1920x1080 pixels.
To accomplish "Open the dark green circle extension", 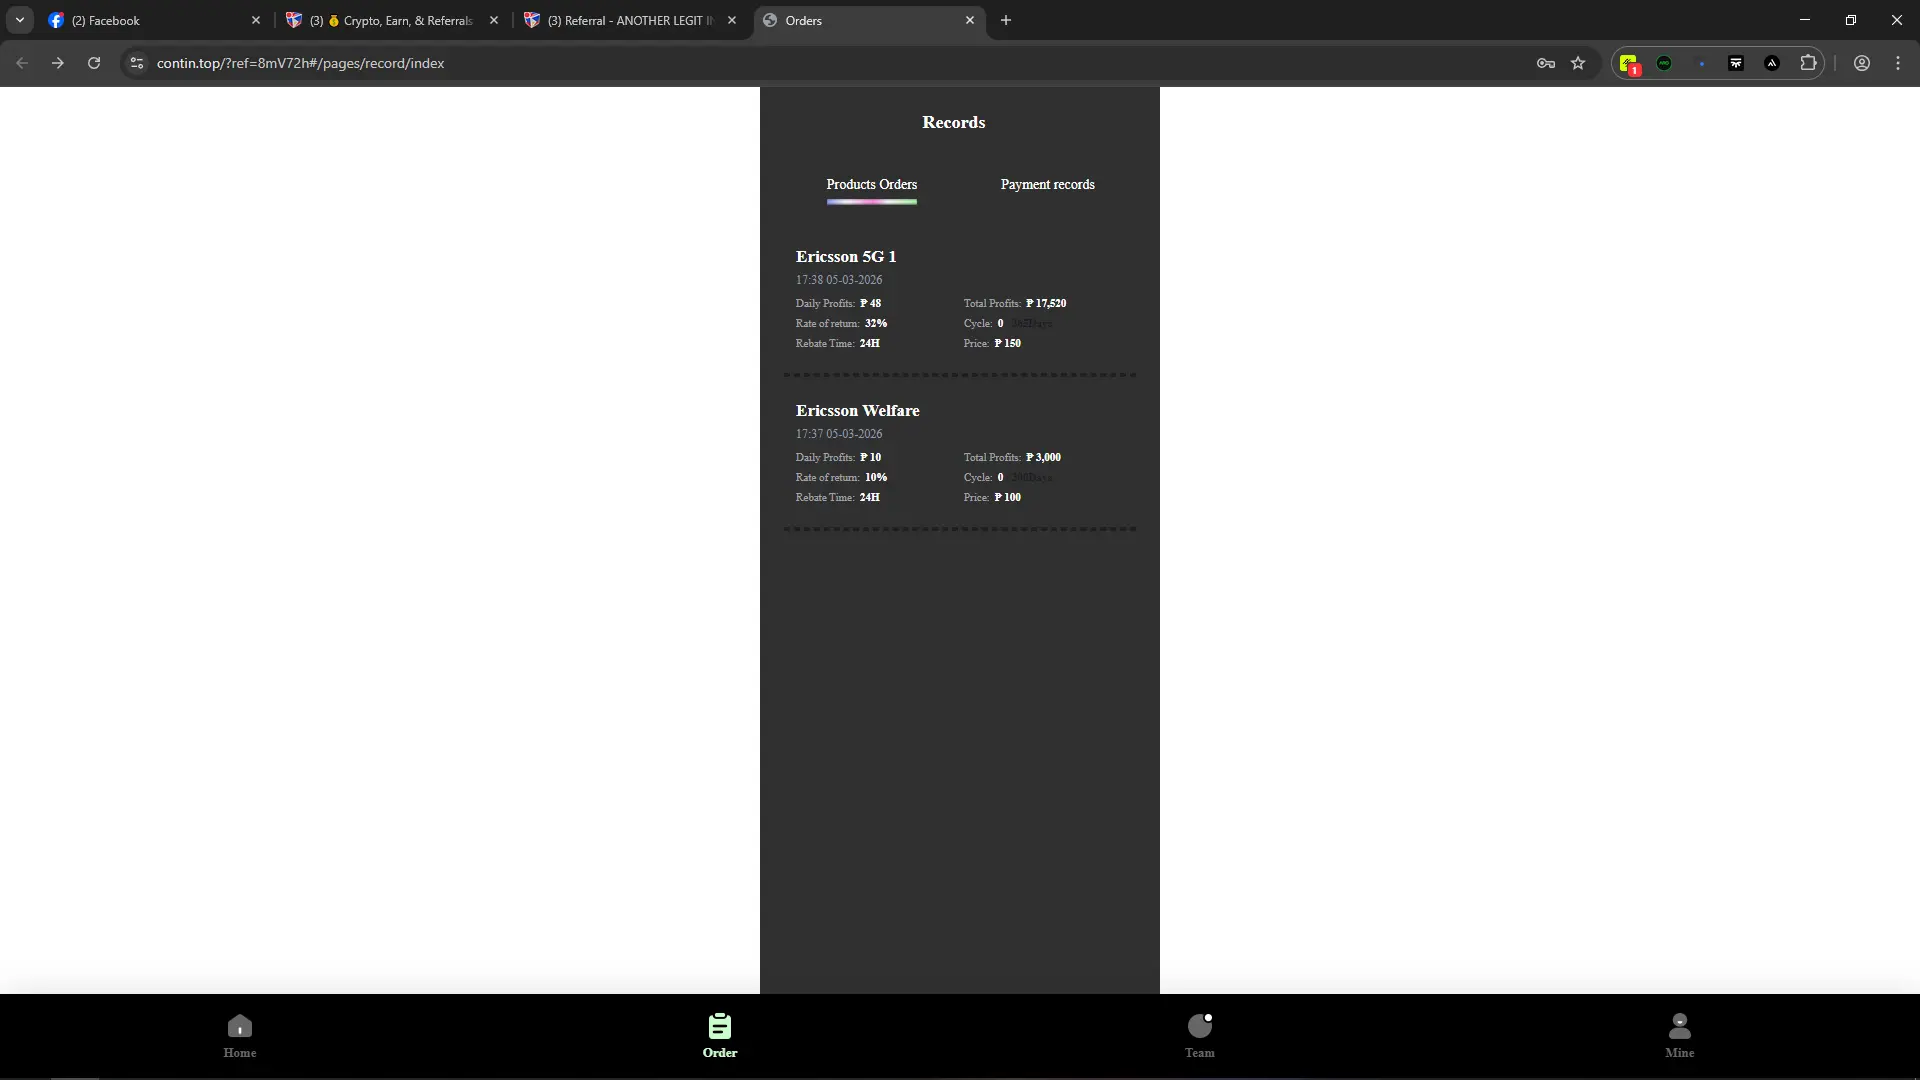I will pyautogui.click(x=1664, y=63).
